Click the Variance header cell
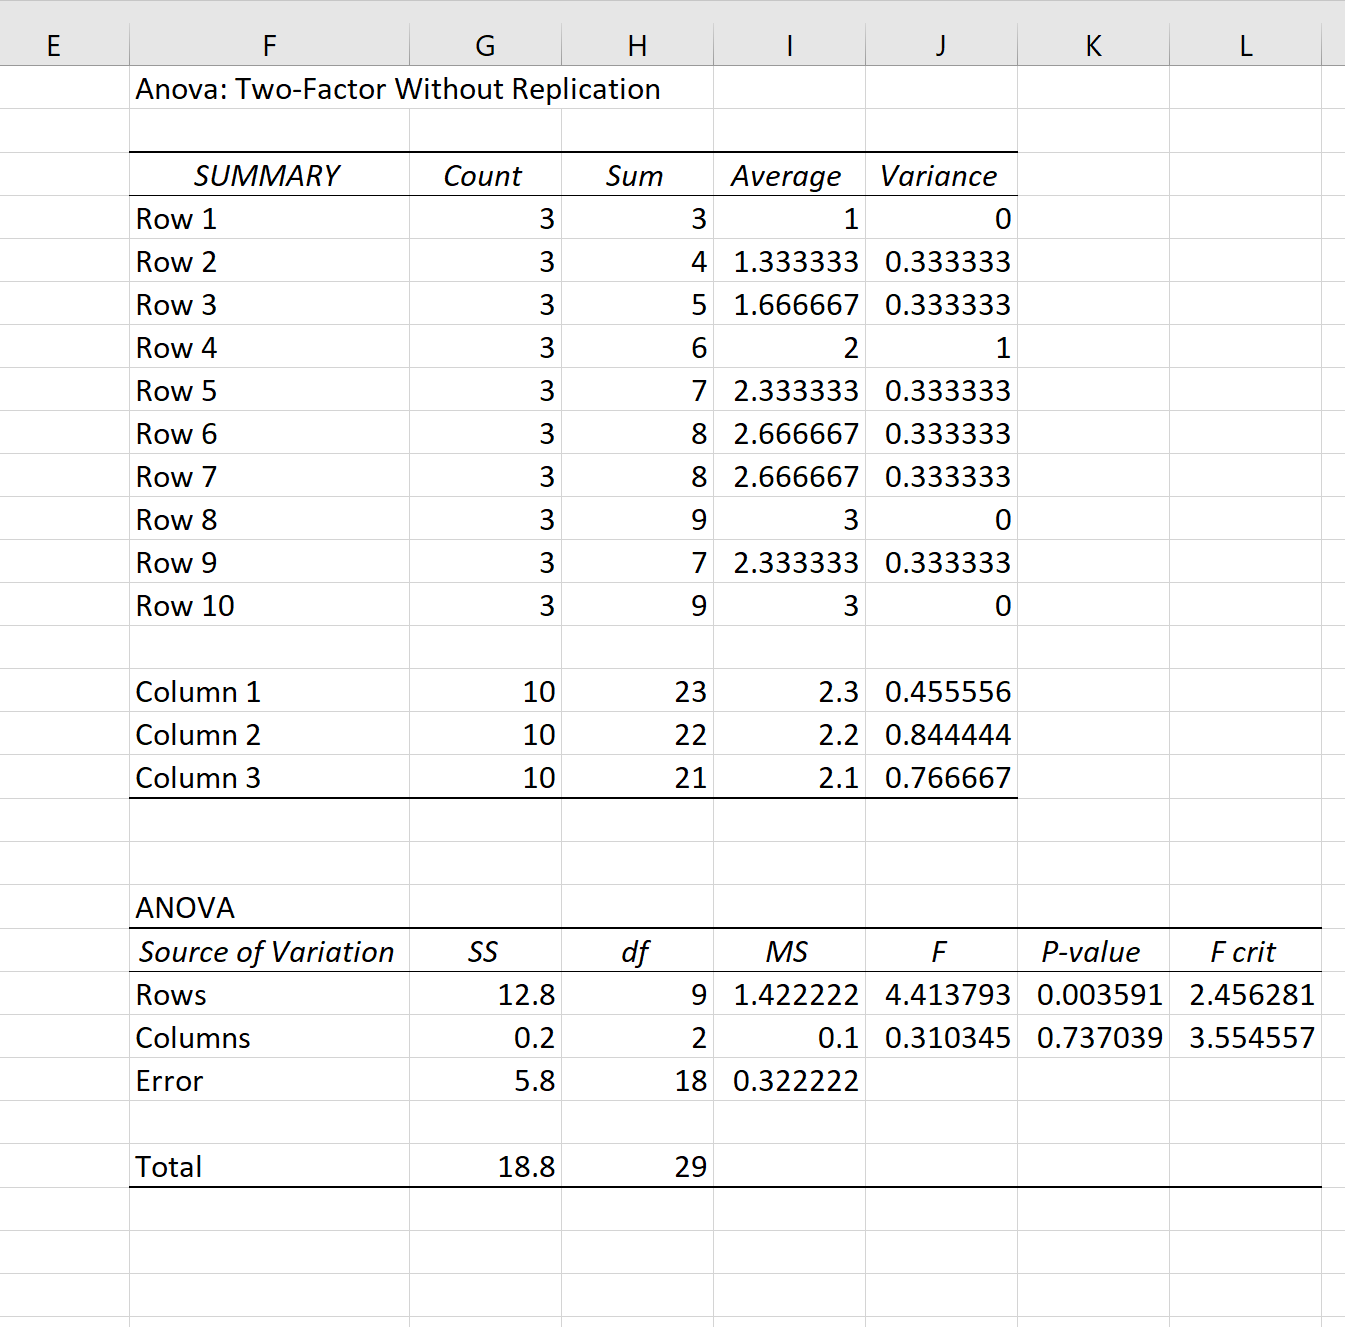 point(941,175)
